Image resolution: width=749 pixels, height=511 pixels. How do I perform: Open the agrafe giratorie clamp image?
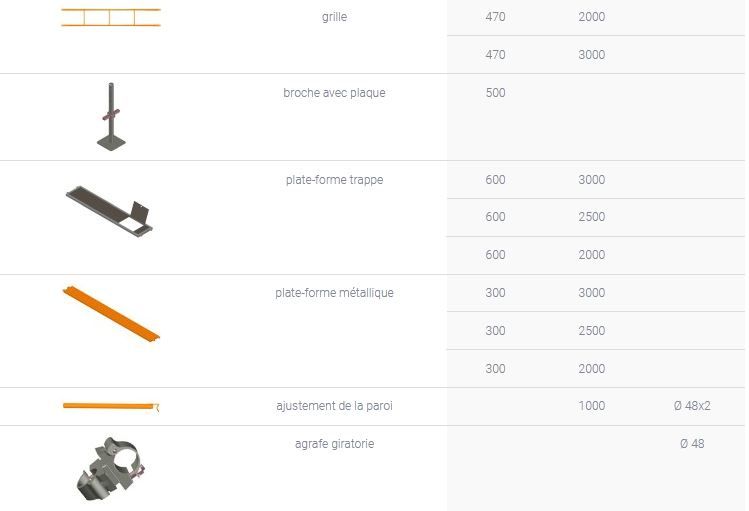click(110, 467)
